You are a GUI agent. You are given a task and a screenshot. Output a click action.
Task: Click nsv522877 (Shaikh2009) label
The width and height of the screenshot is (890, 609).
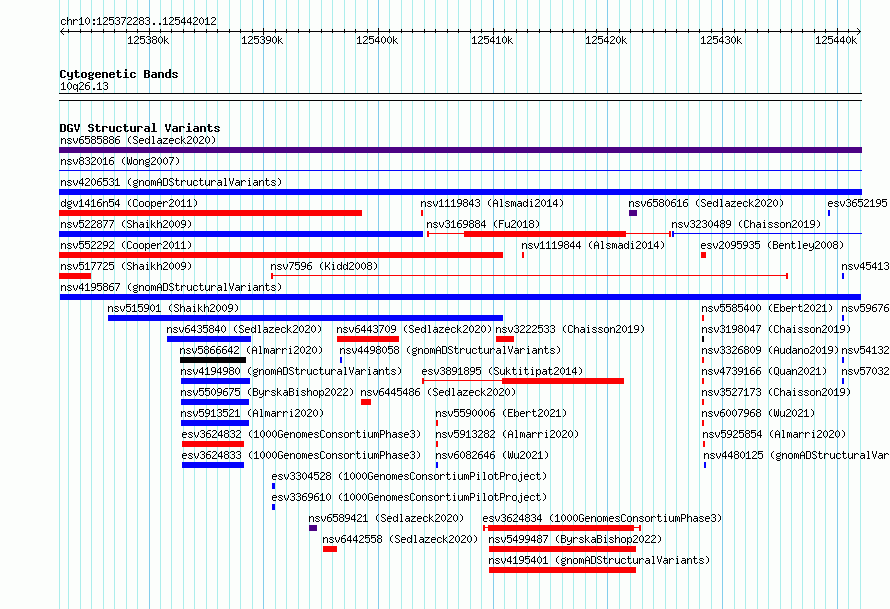click(126, 224)
